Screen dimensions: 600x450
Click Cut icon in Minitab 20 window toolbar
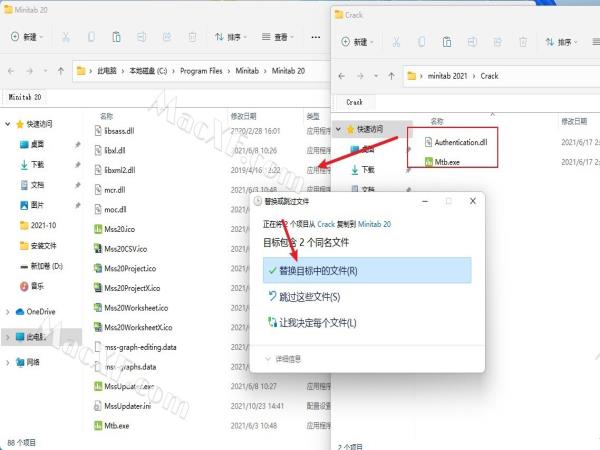[66, 37]
